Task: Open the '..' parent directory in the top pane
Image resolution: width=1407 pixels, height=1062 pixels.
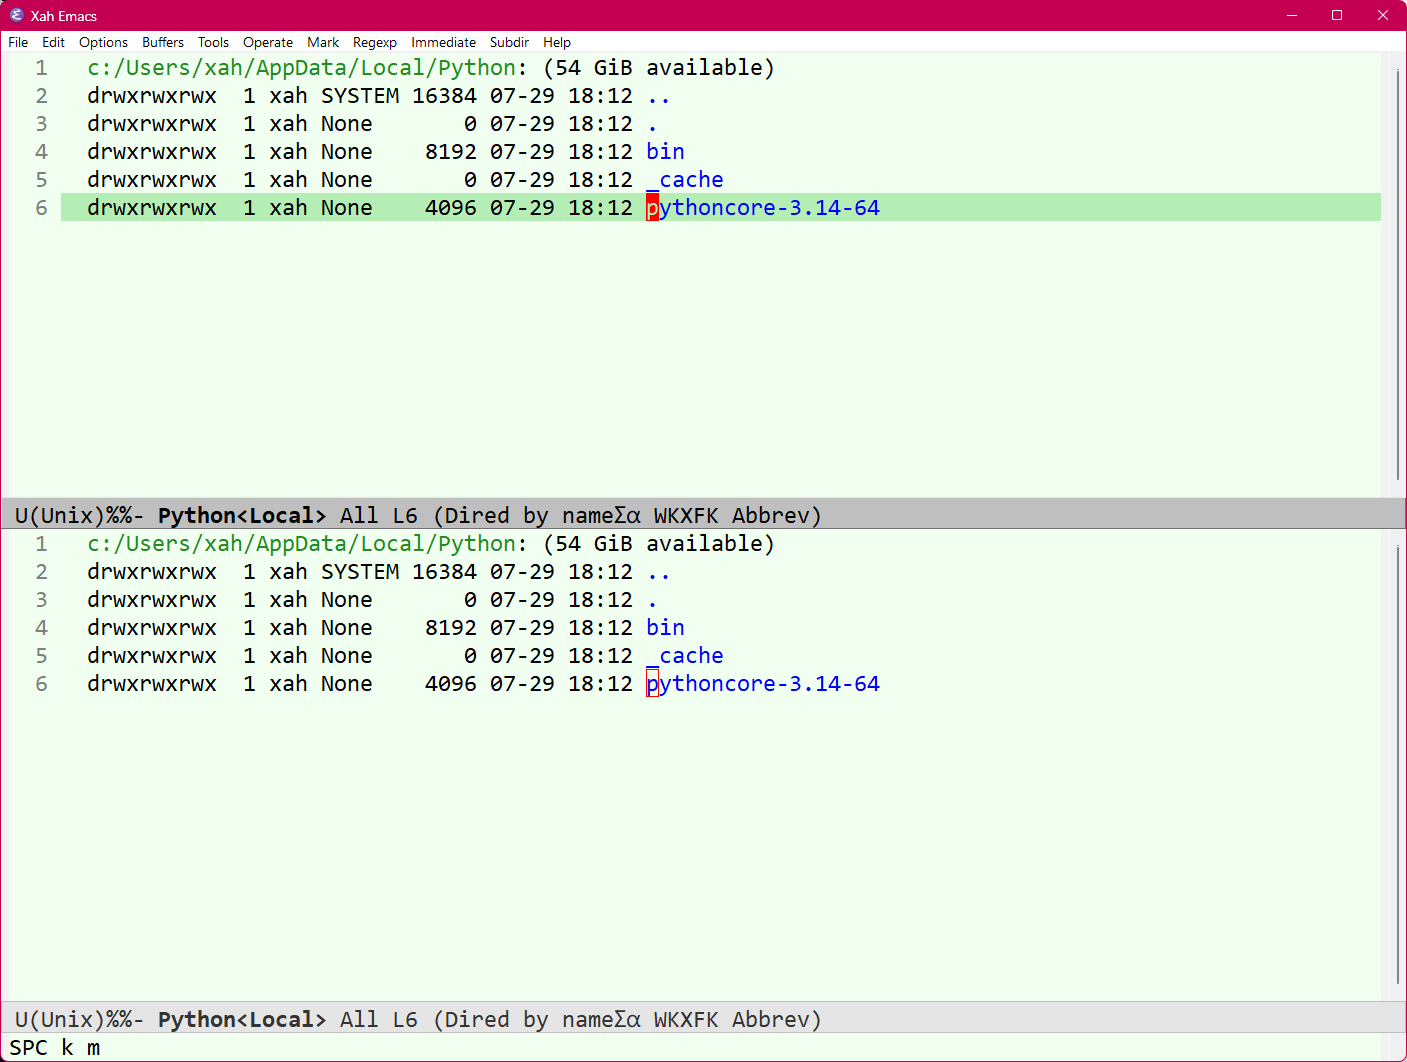Action: pos(659,96)
